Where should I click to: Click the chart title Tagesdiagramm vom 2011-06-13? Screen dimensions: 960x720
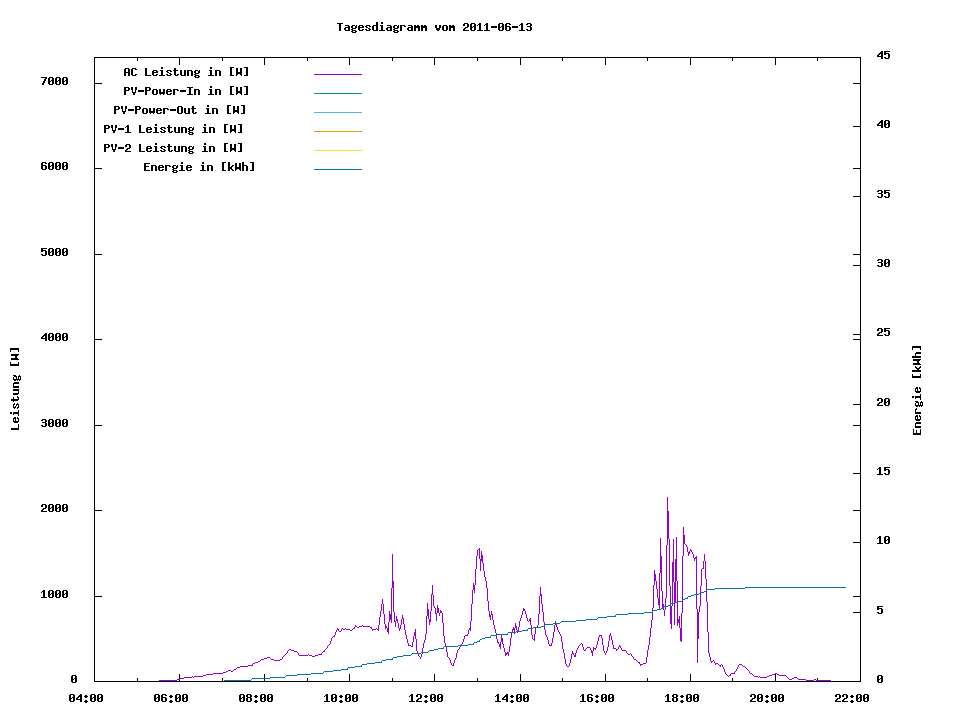coord(434,27)
